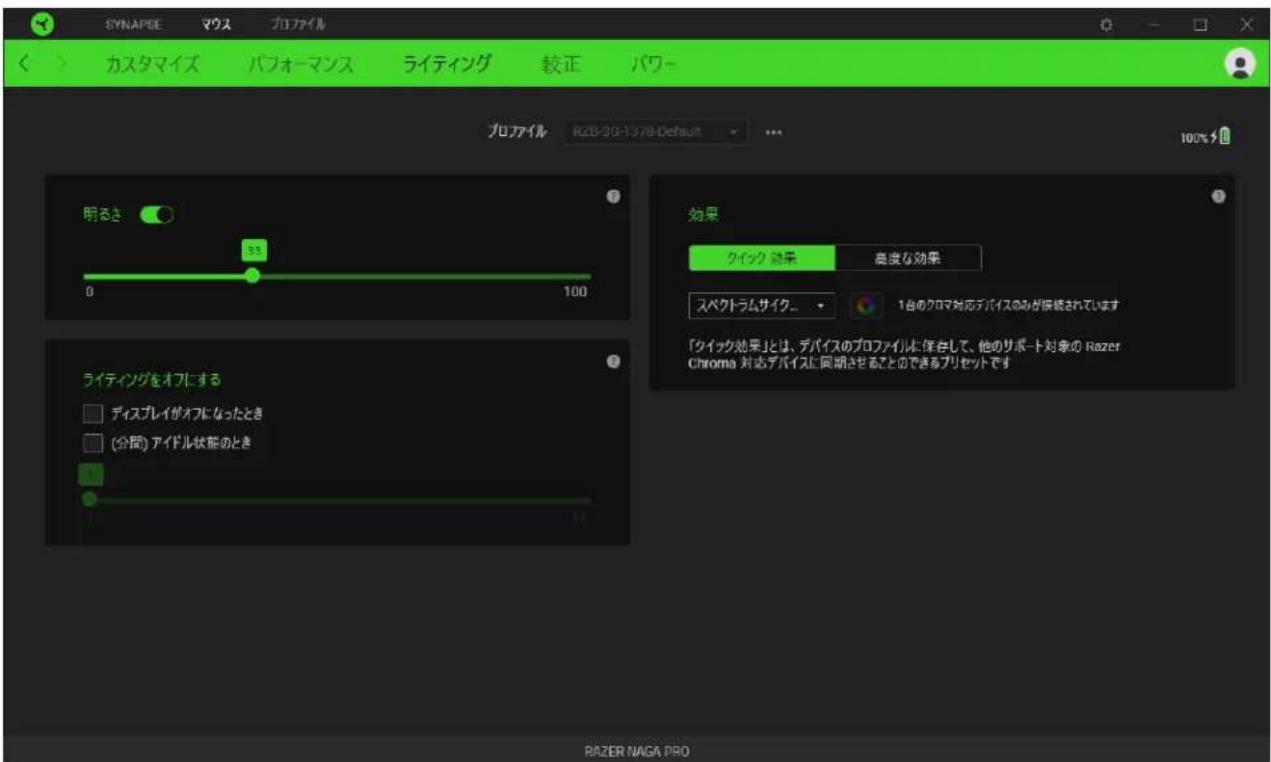
Task: Go forward with the right arrow
Action: pyautogui.click(x=60, y=65)
